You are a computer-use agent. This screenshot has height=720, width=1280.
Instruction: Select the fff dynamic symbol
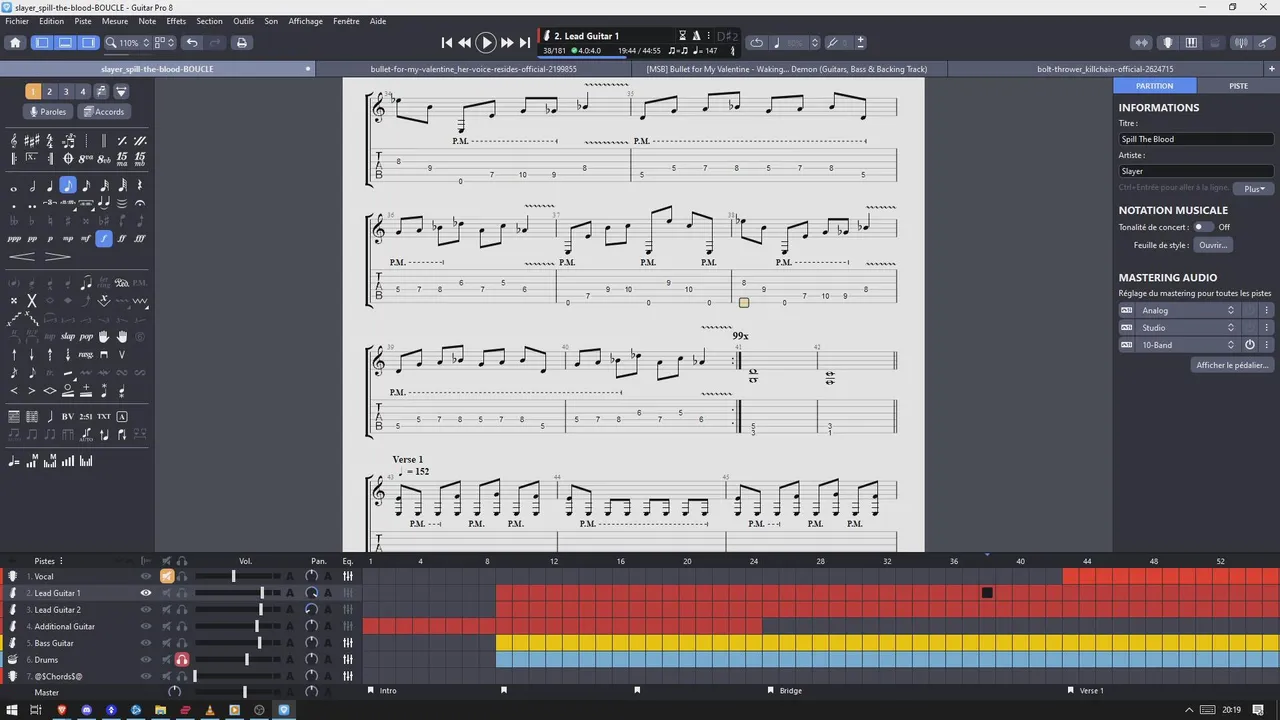click(140, 239)
